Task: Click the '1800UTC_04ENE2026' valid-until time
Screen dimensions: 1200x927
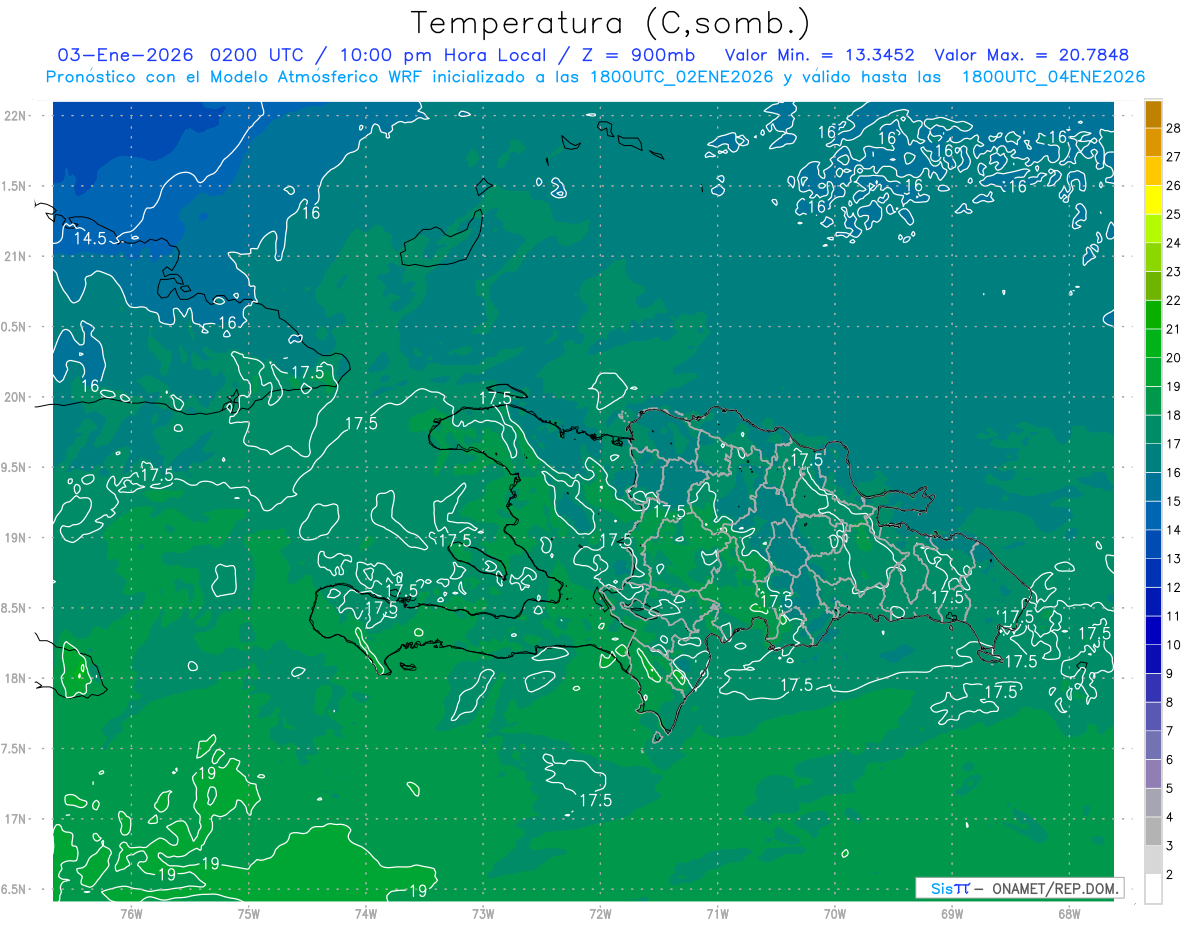Action: pyautogui.click(x=1053, y=77)
